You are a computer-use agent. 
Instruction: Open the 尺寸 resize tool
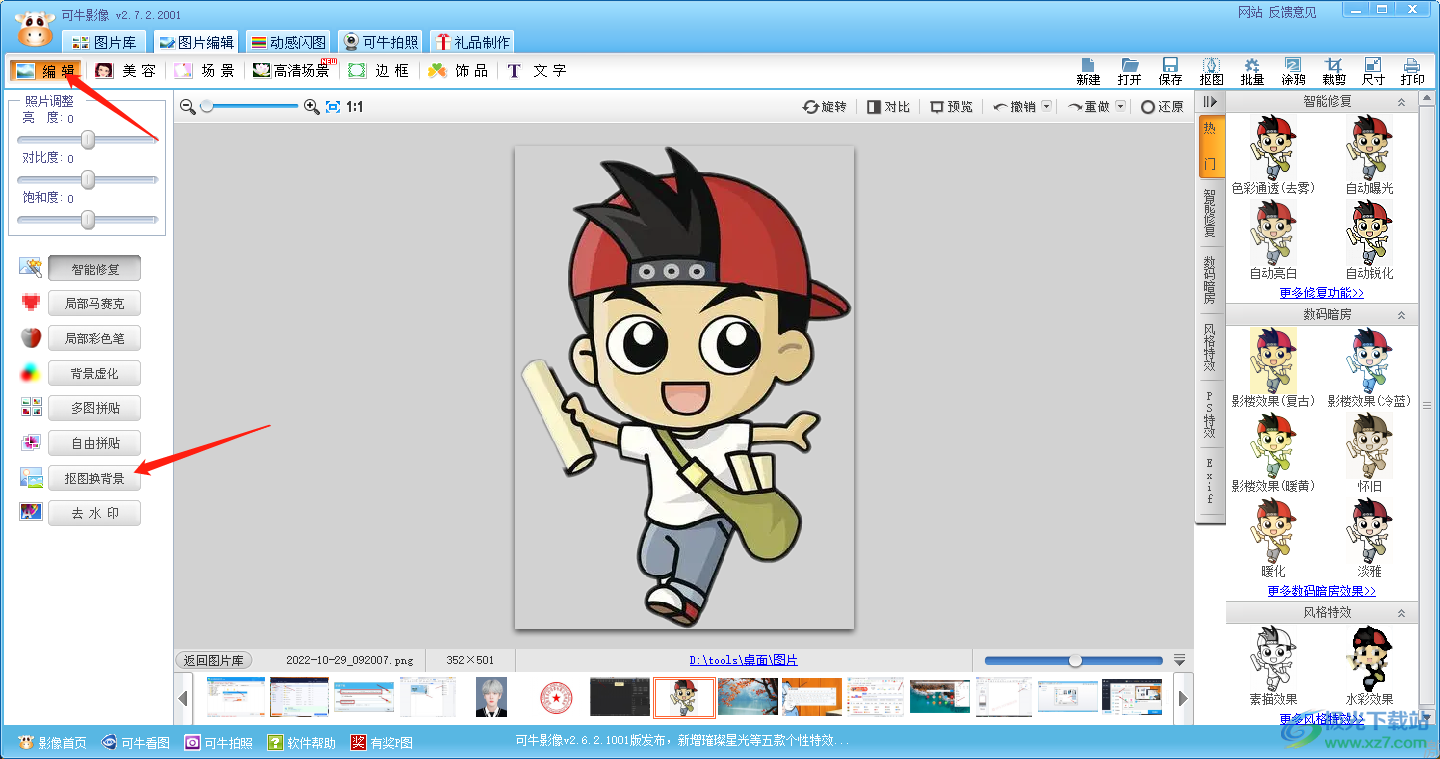1373,71
